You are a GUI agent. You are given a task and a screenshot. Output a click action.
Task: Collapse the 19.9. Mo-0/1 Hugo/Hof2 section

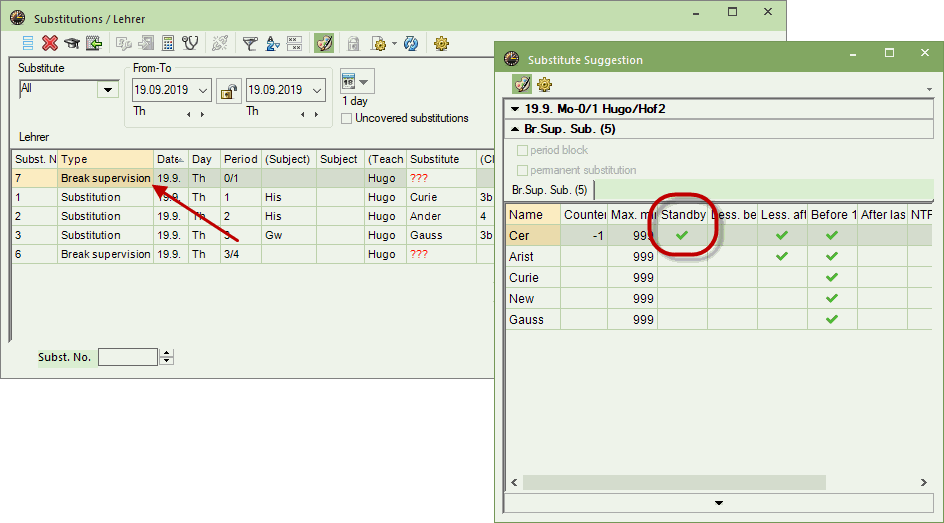[515, 109]
